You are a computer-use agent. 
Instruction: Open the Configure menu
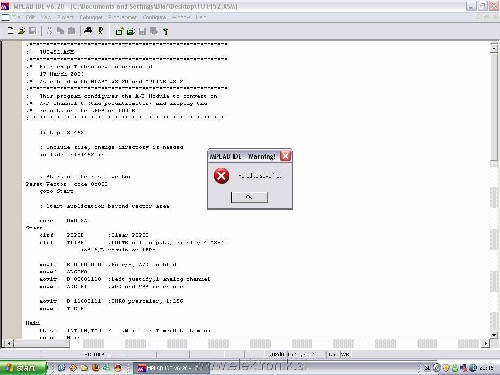pos(154,17)
